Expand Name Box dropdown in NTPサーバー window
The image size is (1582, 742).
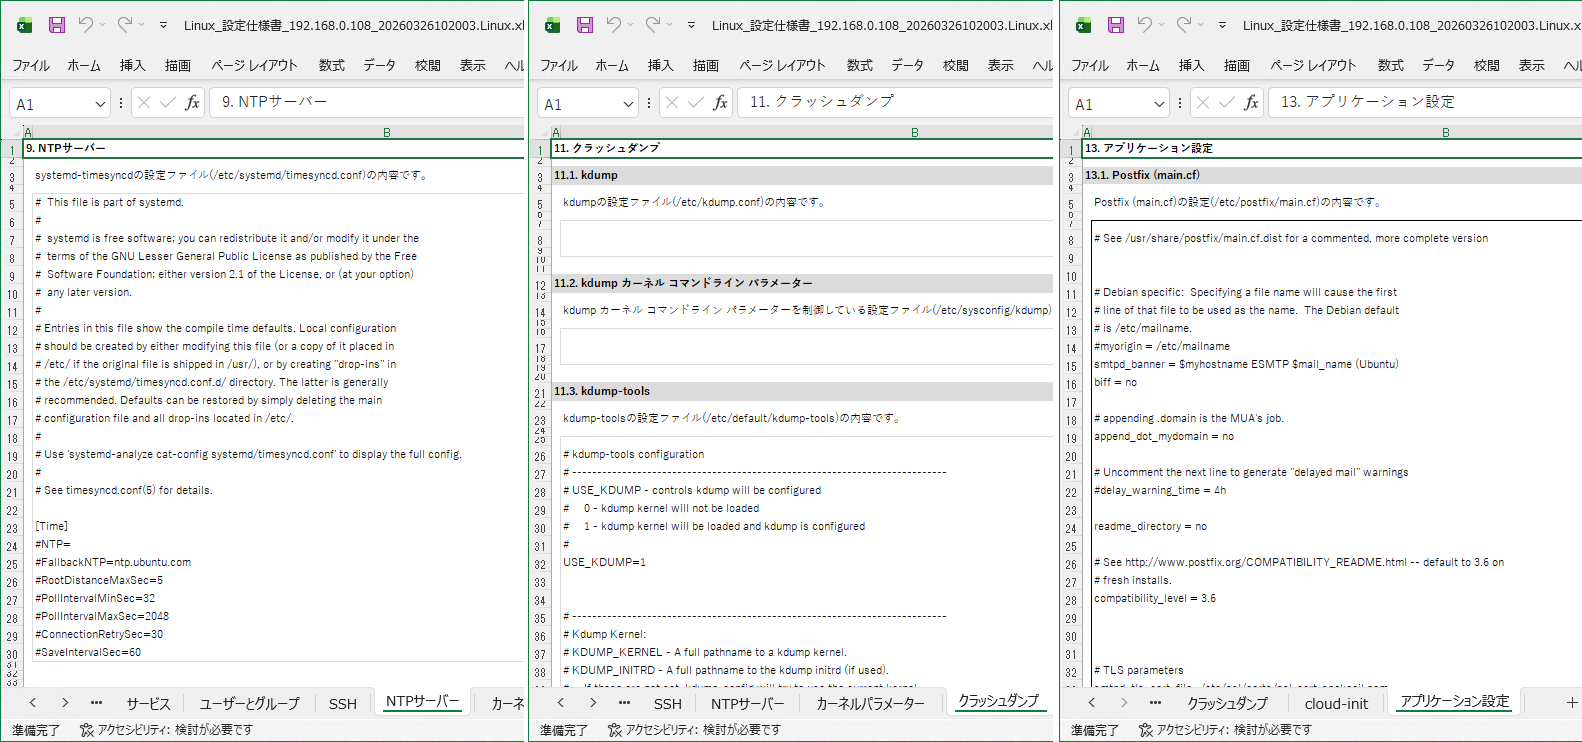[x=100, y=104]
